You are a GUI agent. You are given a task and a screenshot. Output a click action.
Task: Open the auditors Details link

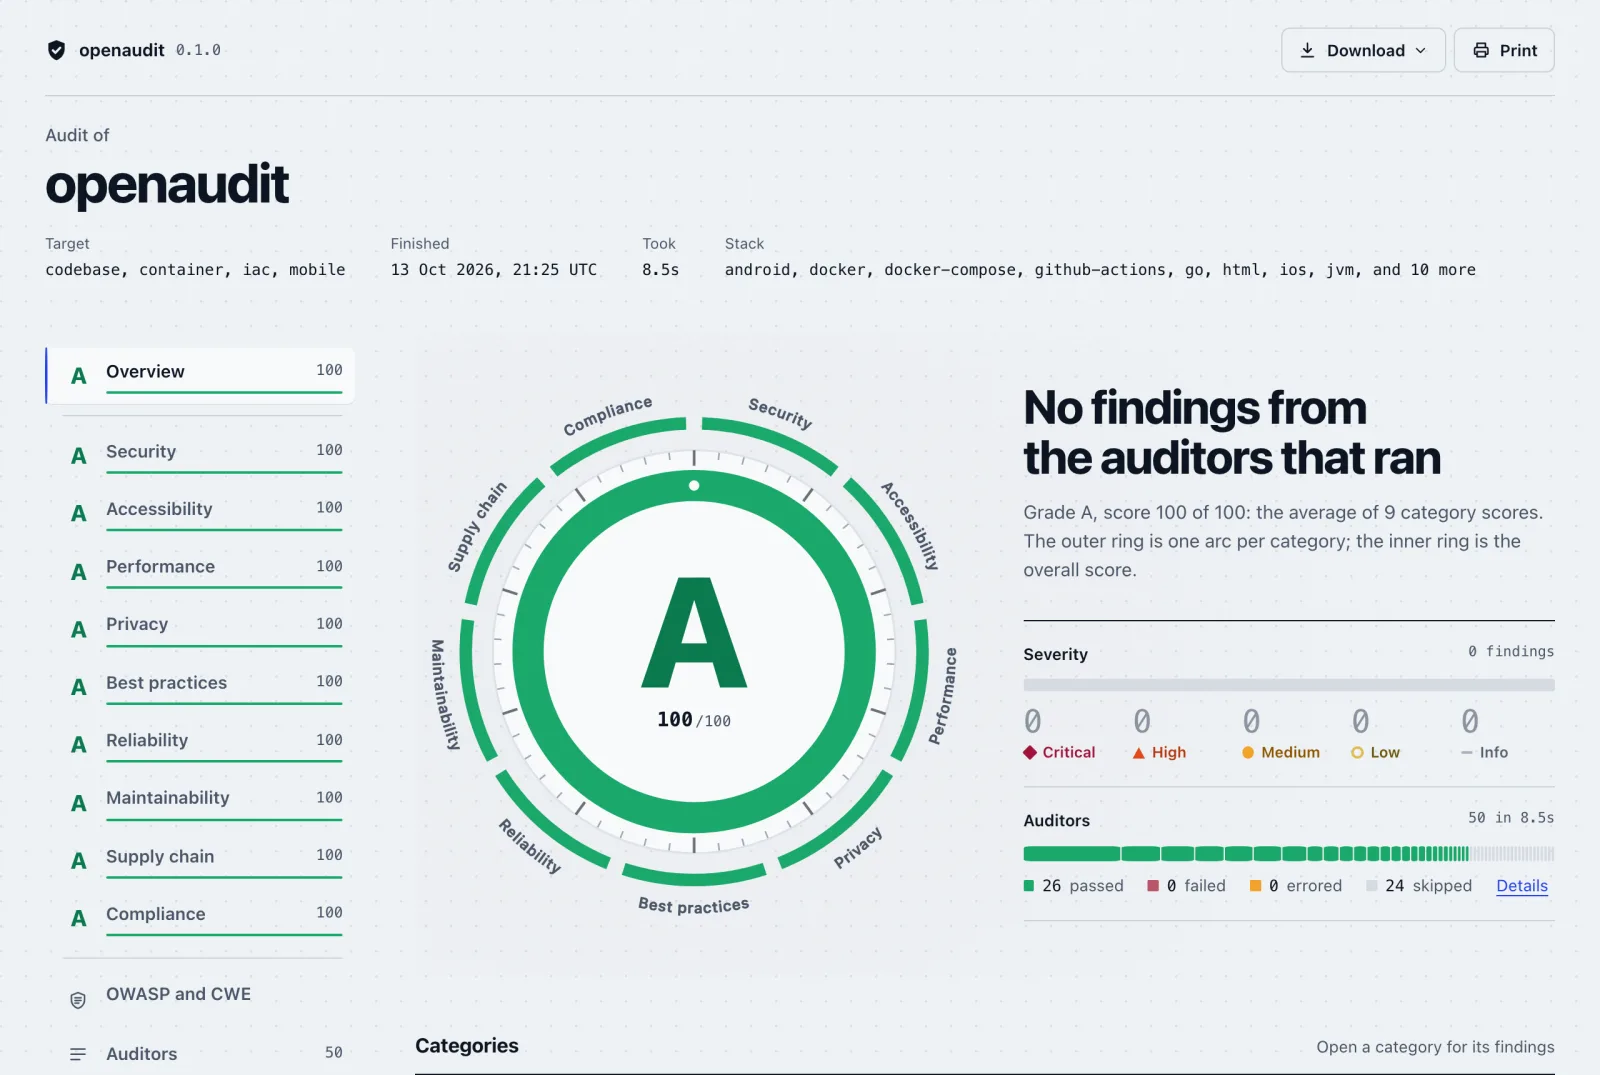pyautogui.click(x=1522, y=886)
